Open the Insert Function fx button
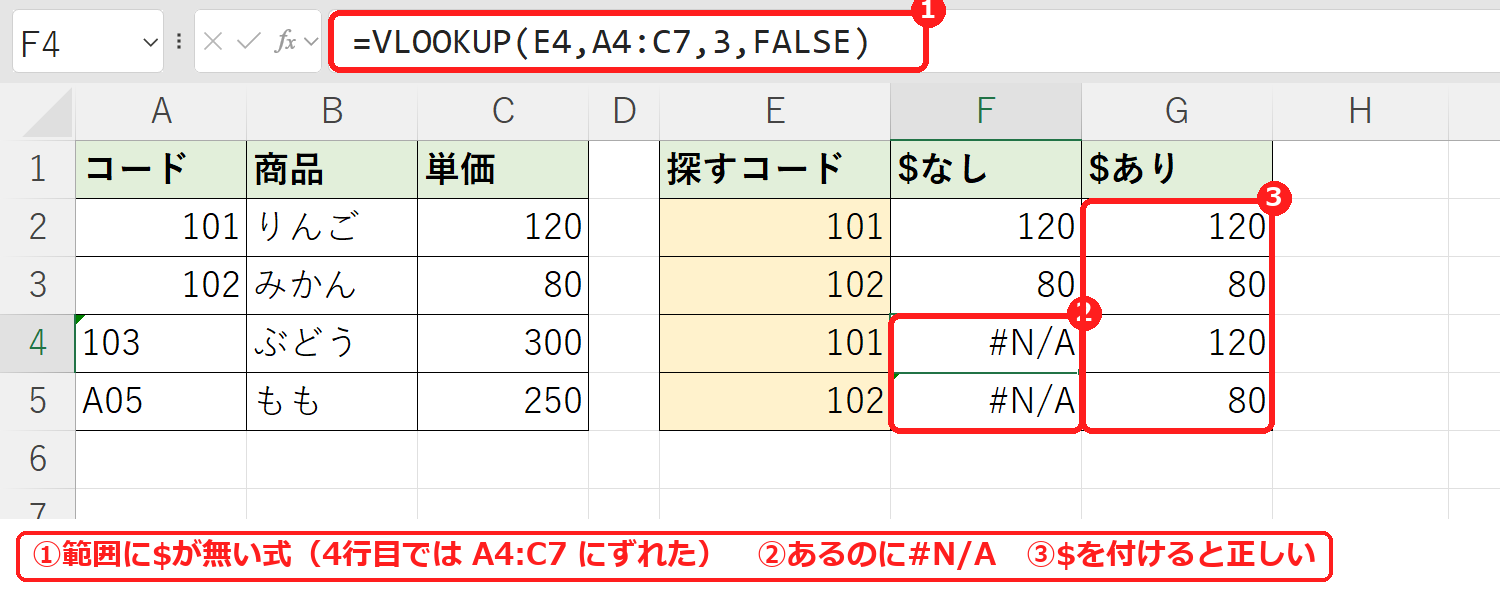 coord(285,42)
